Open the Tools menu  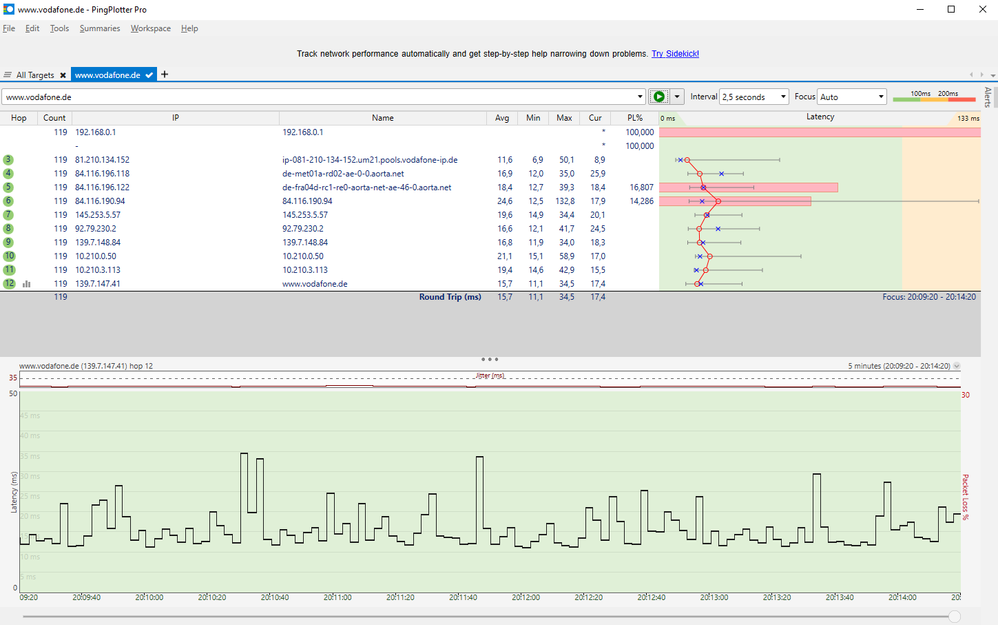point(59,29)
